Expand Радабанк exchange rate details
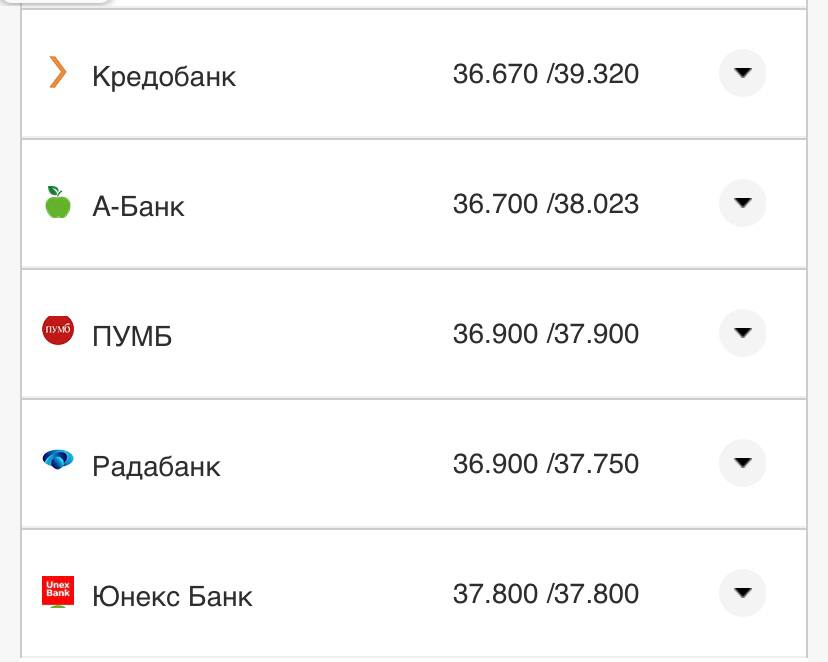The height and width of the screenshot is (662, 828). (x=742, y=461)
